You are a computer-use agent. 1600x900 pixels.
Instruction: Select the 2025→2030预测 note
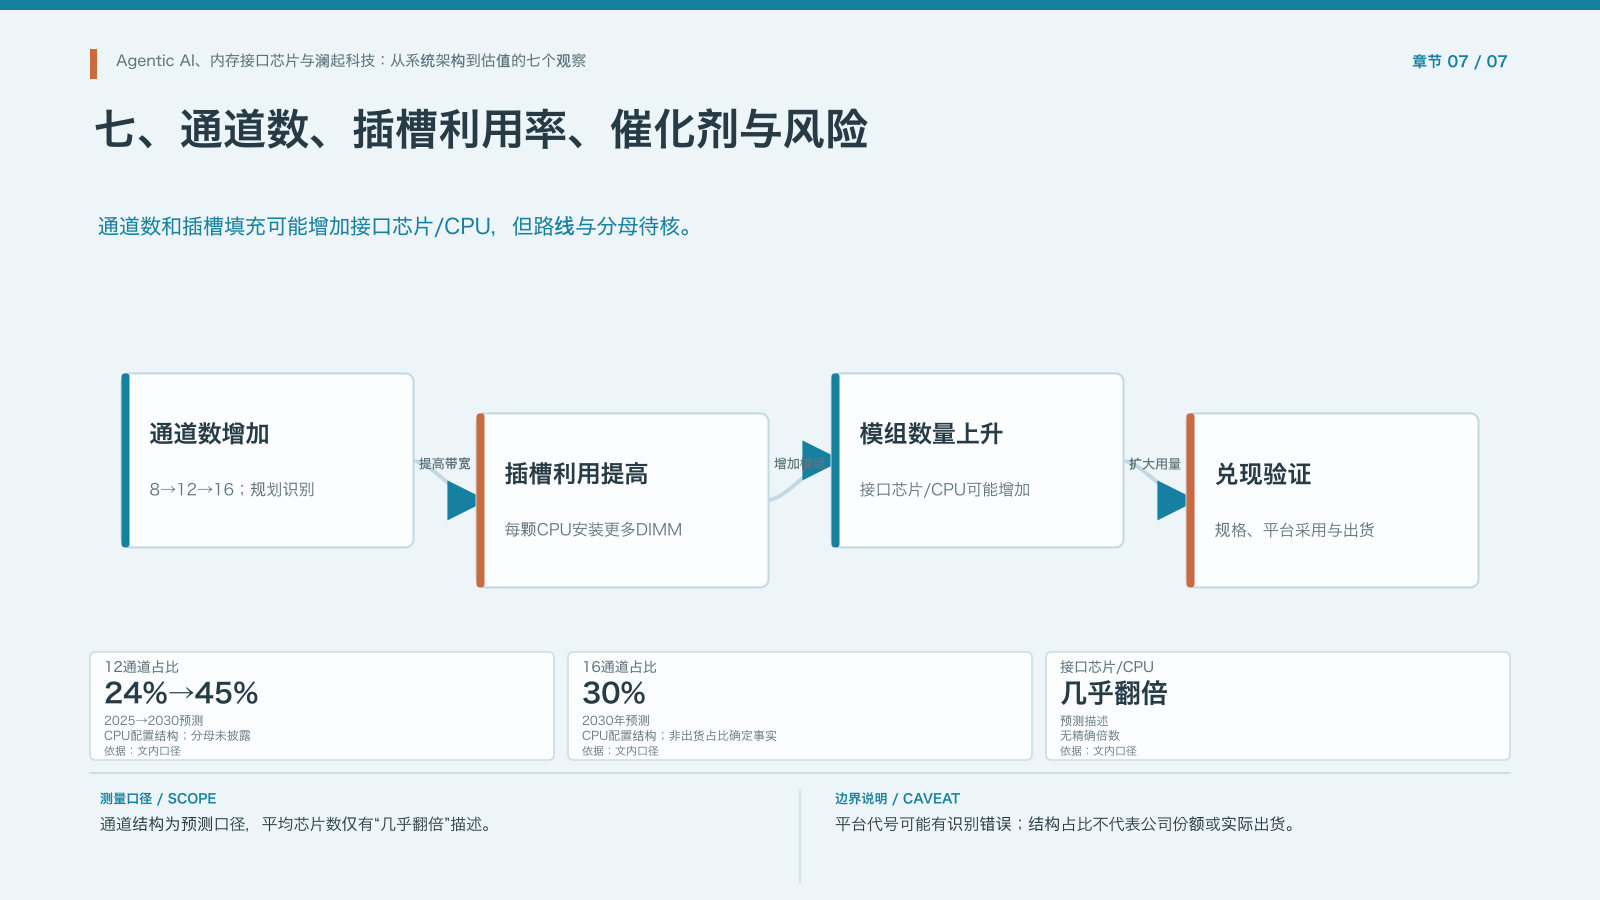(x=153, y=720)
